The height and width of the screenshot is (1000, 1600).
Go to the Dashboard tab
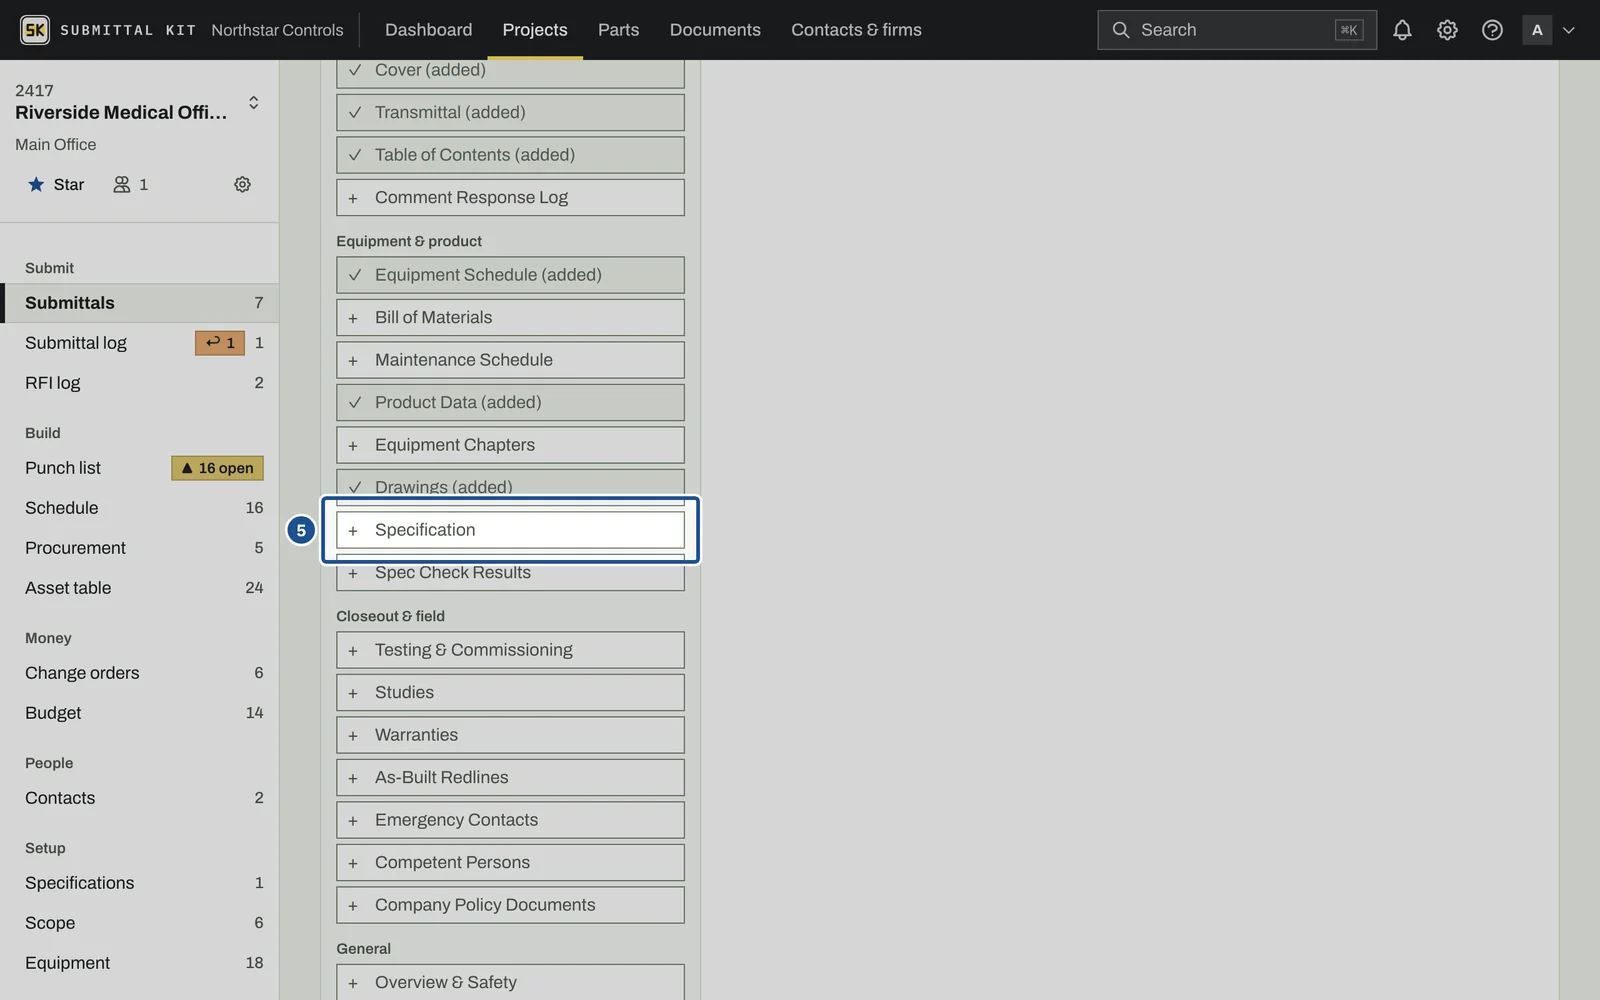[428, 30]
